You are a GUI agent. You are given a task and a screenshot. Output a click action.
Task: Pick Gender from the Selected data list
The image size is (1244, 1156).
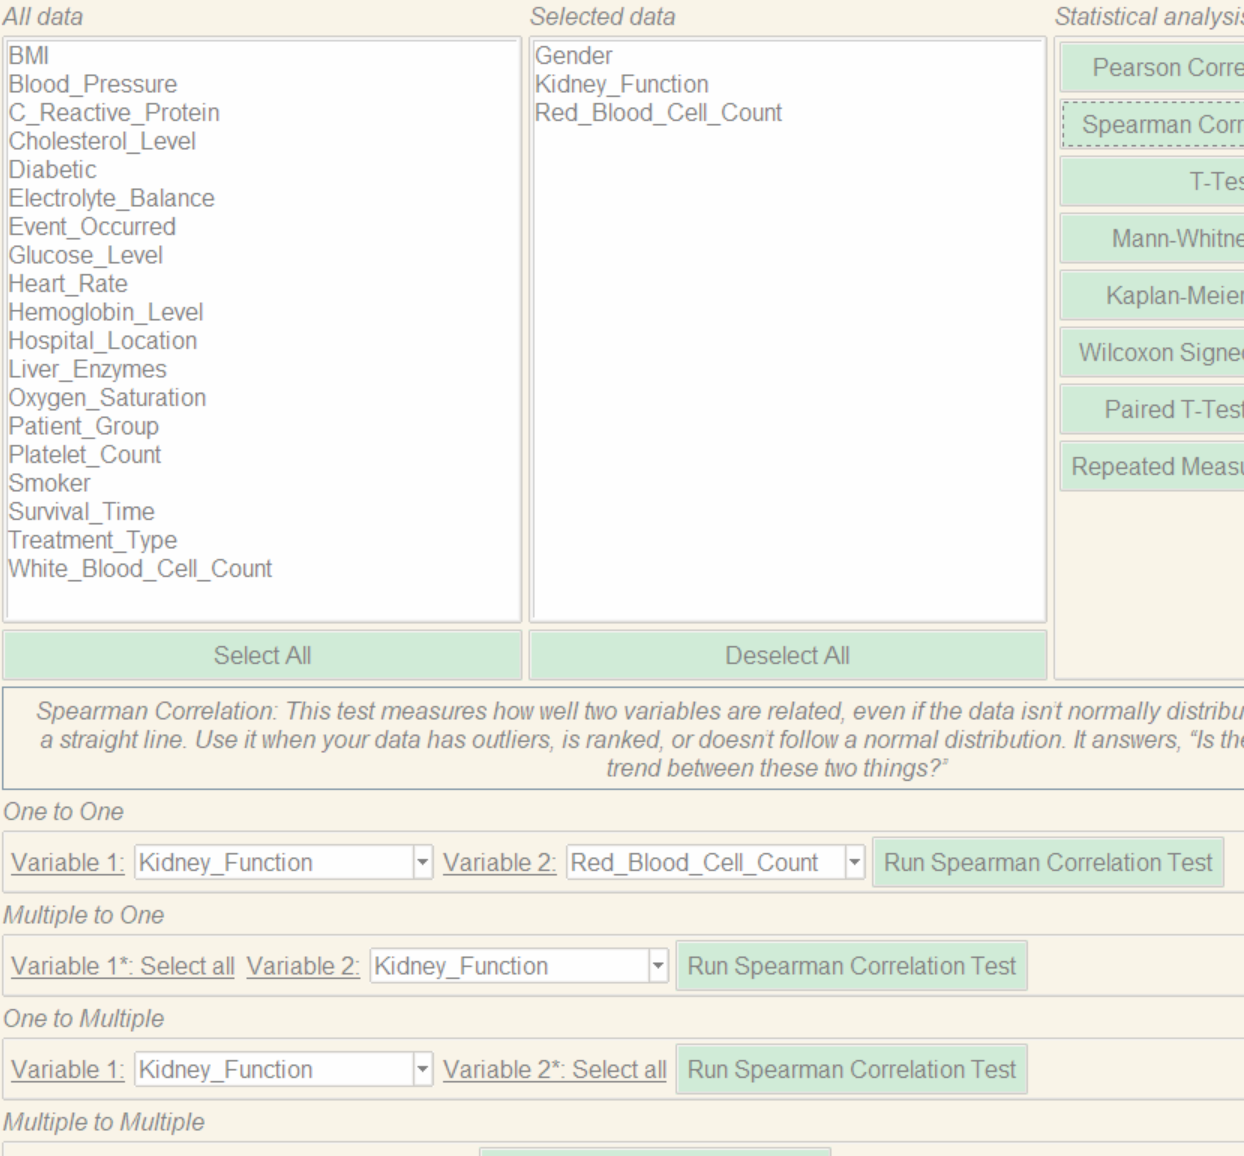[573, 56]
